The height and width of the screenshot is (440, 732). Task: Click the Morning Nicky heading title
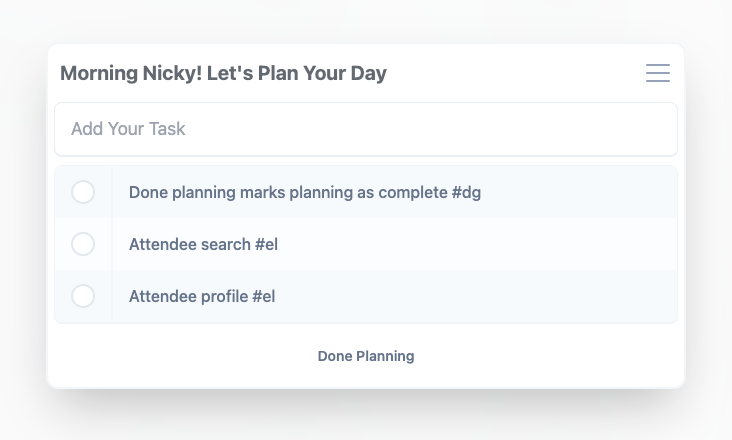click(x=223, y=73)
